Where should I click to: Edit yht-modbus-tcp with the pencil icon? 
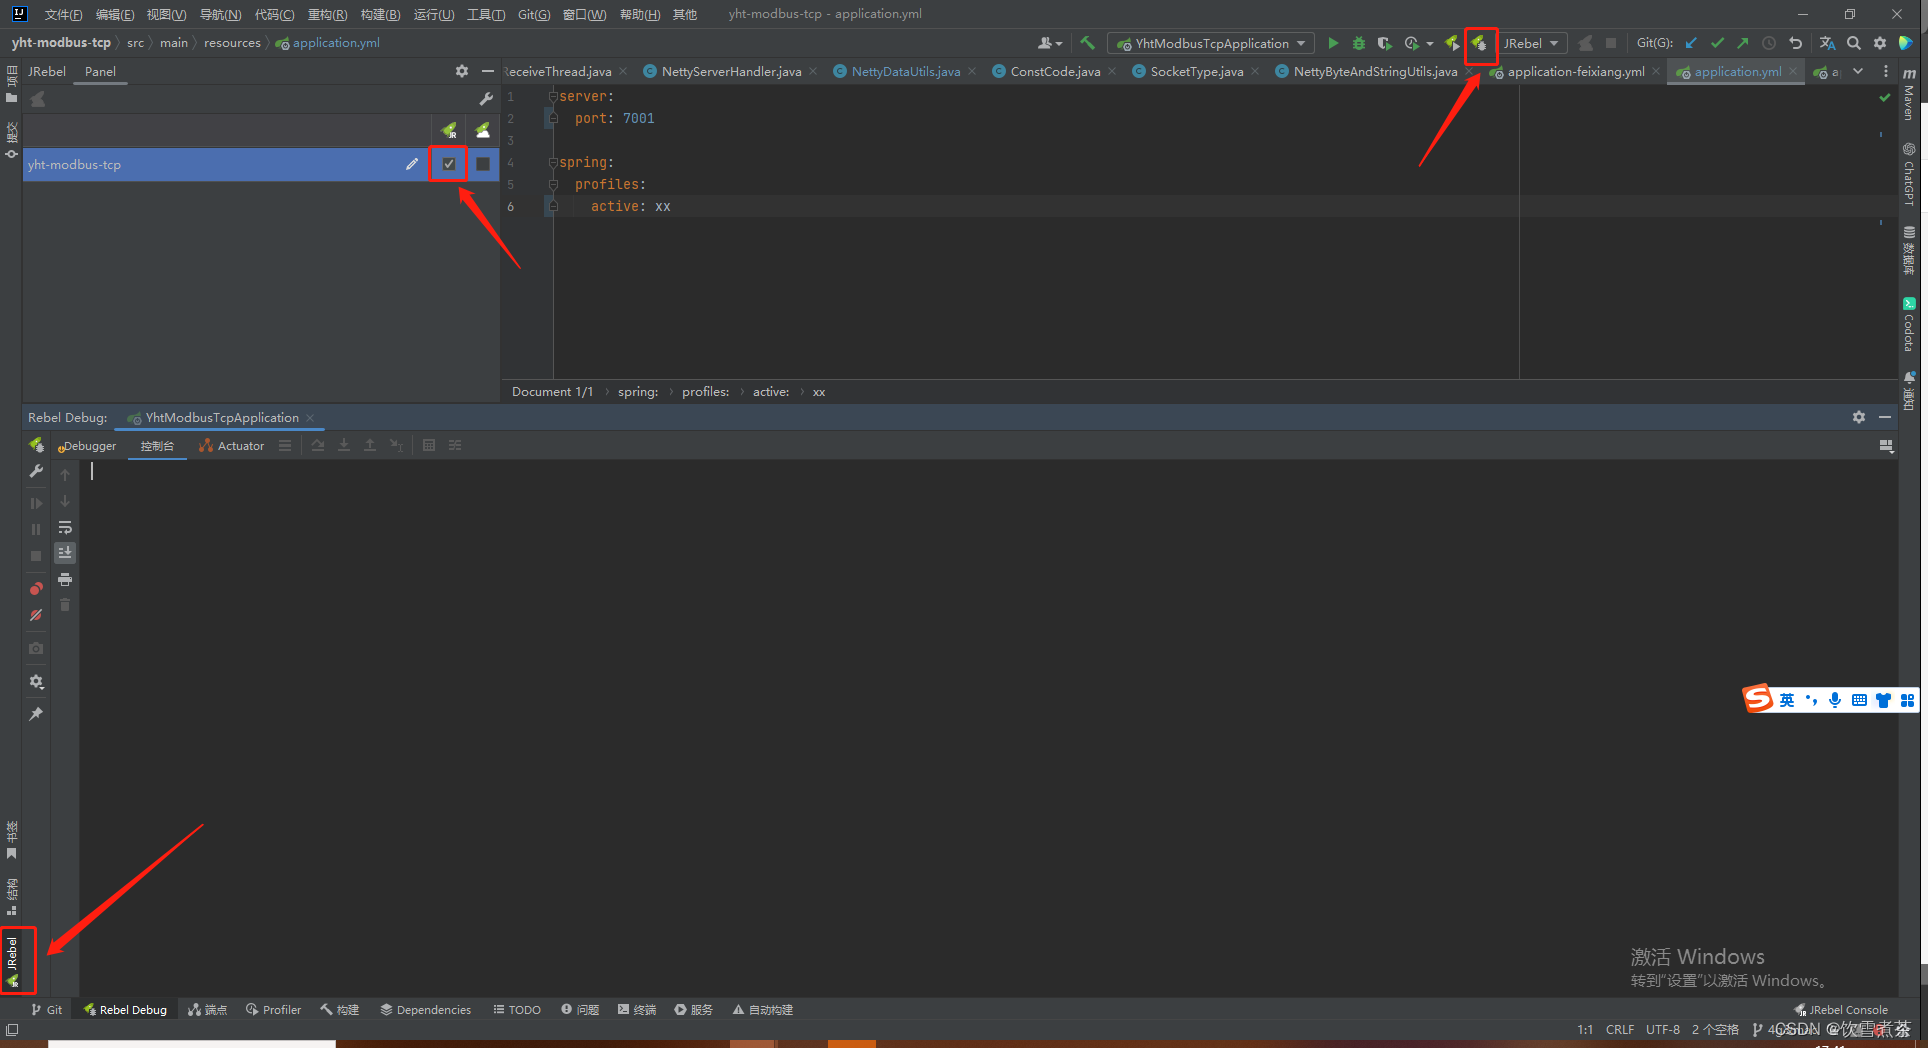(x=412, y=164)
